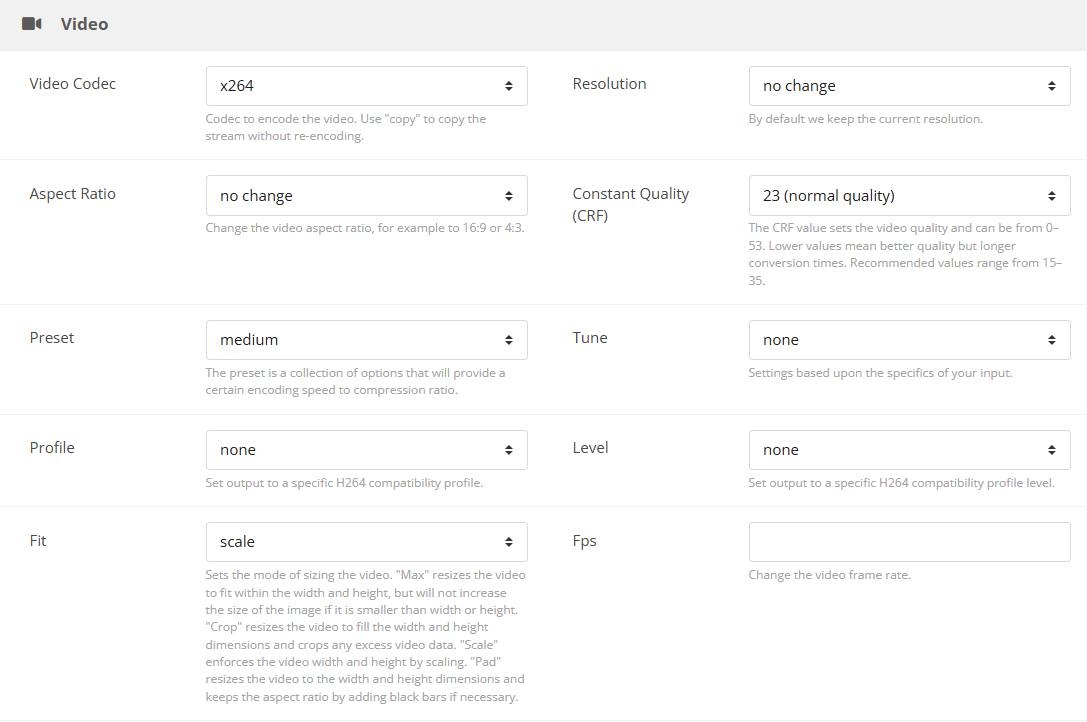Click the Video section header title
The width and height of the screenshot is (1087, 722).
pyautogui.click(x=85, y=24)
